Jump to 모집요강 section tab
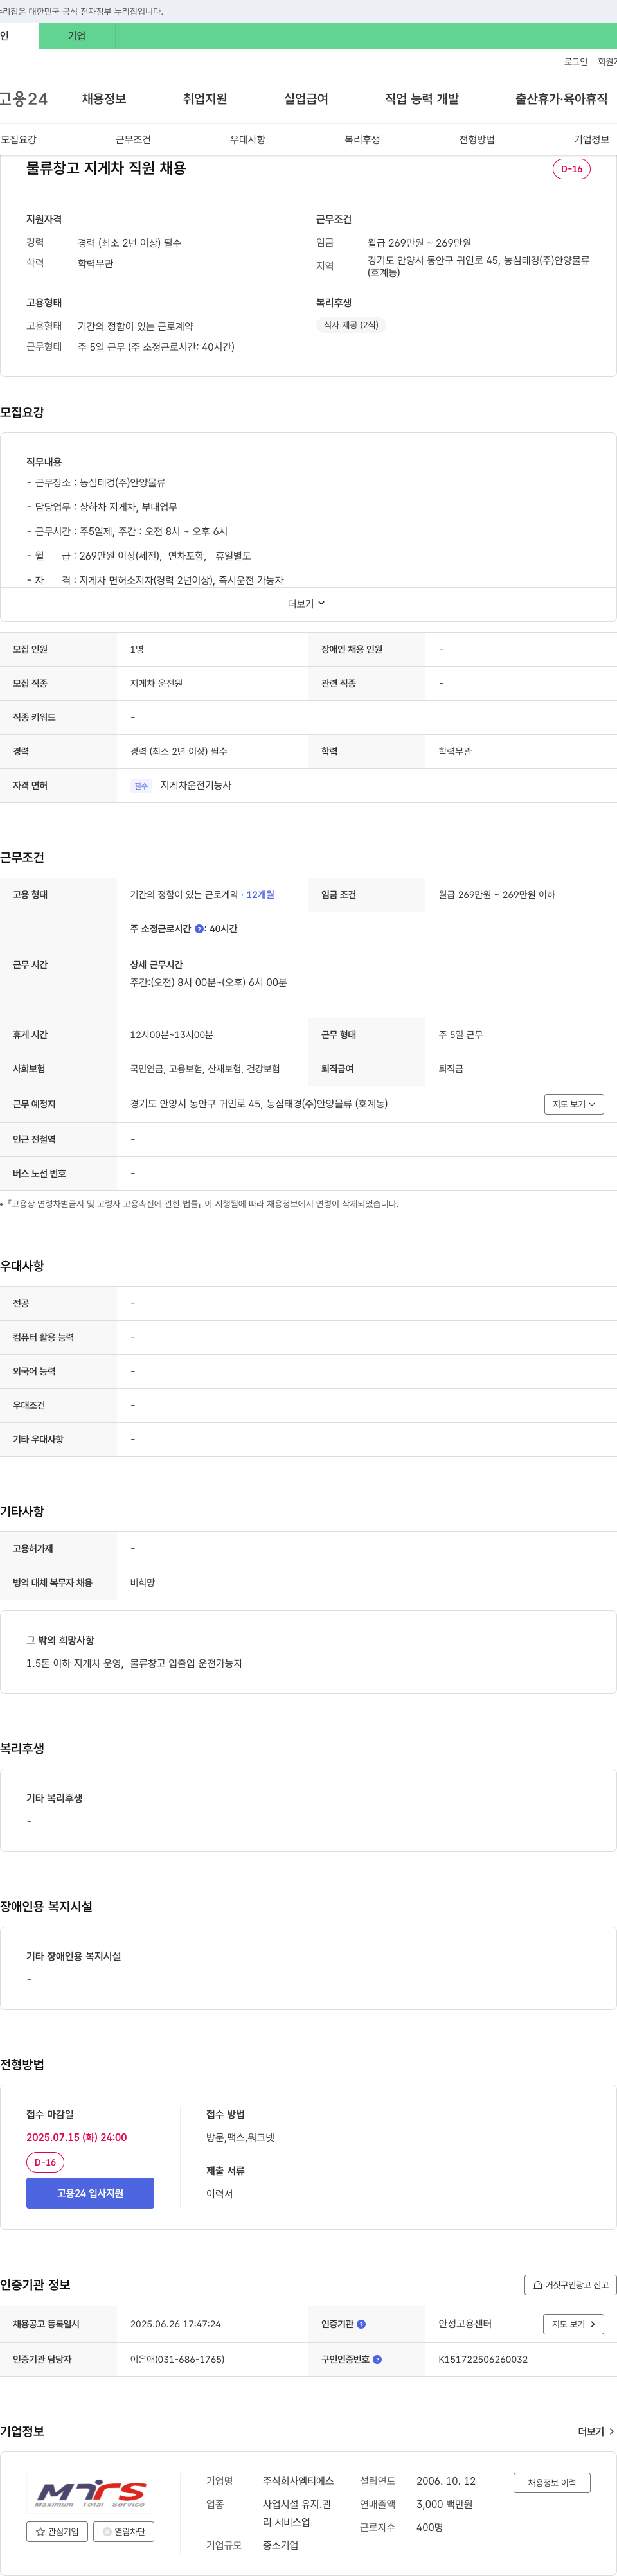This screenshot has width=617, height=2576. (19, 140)
